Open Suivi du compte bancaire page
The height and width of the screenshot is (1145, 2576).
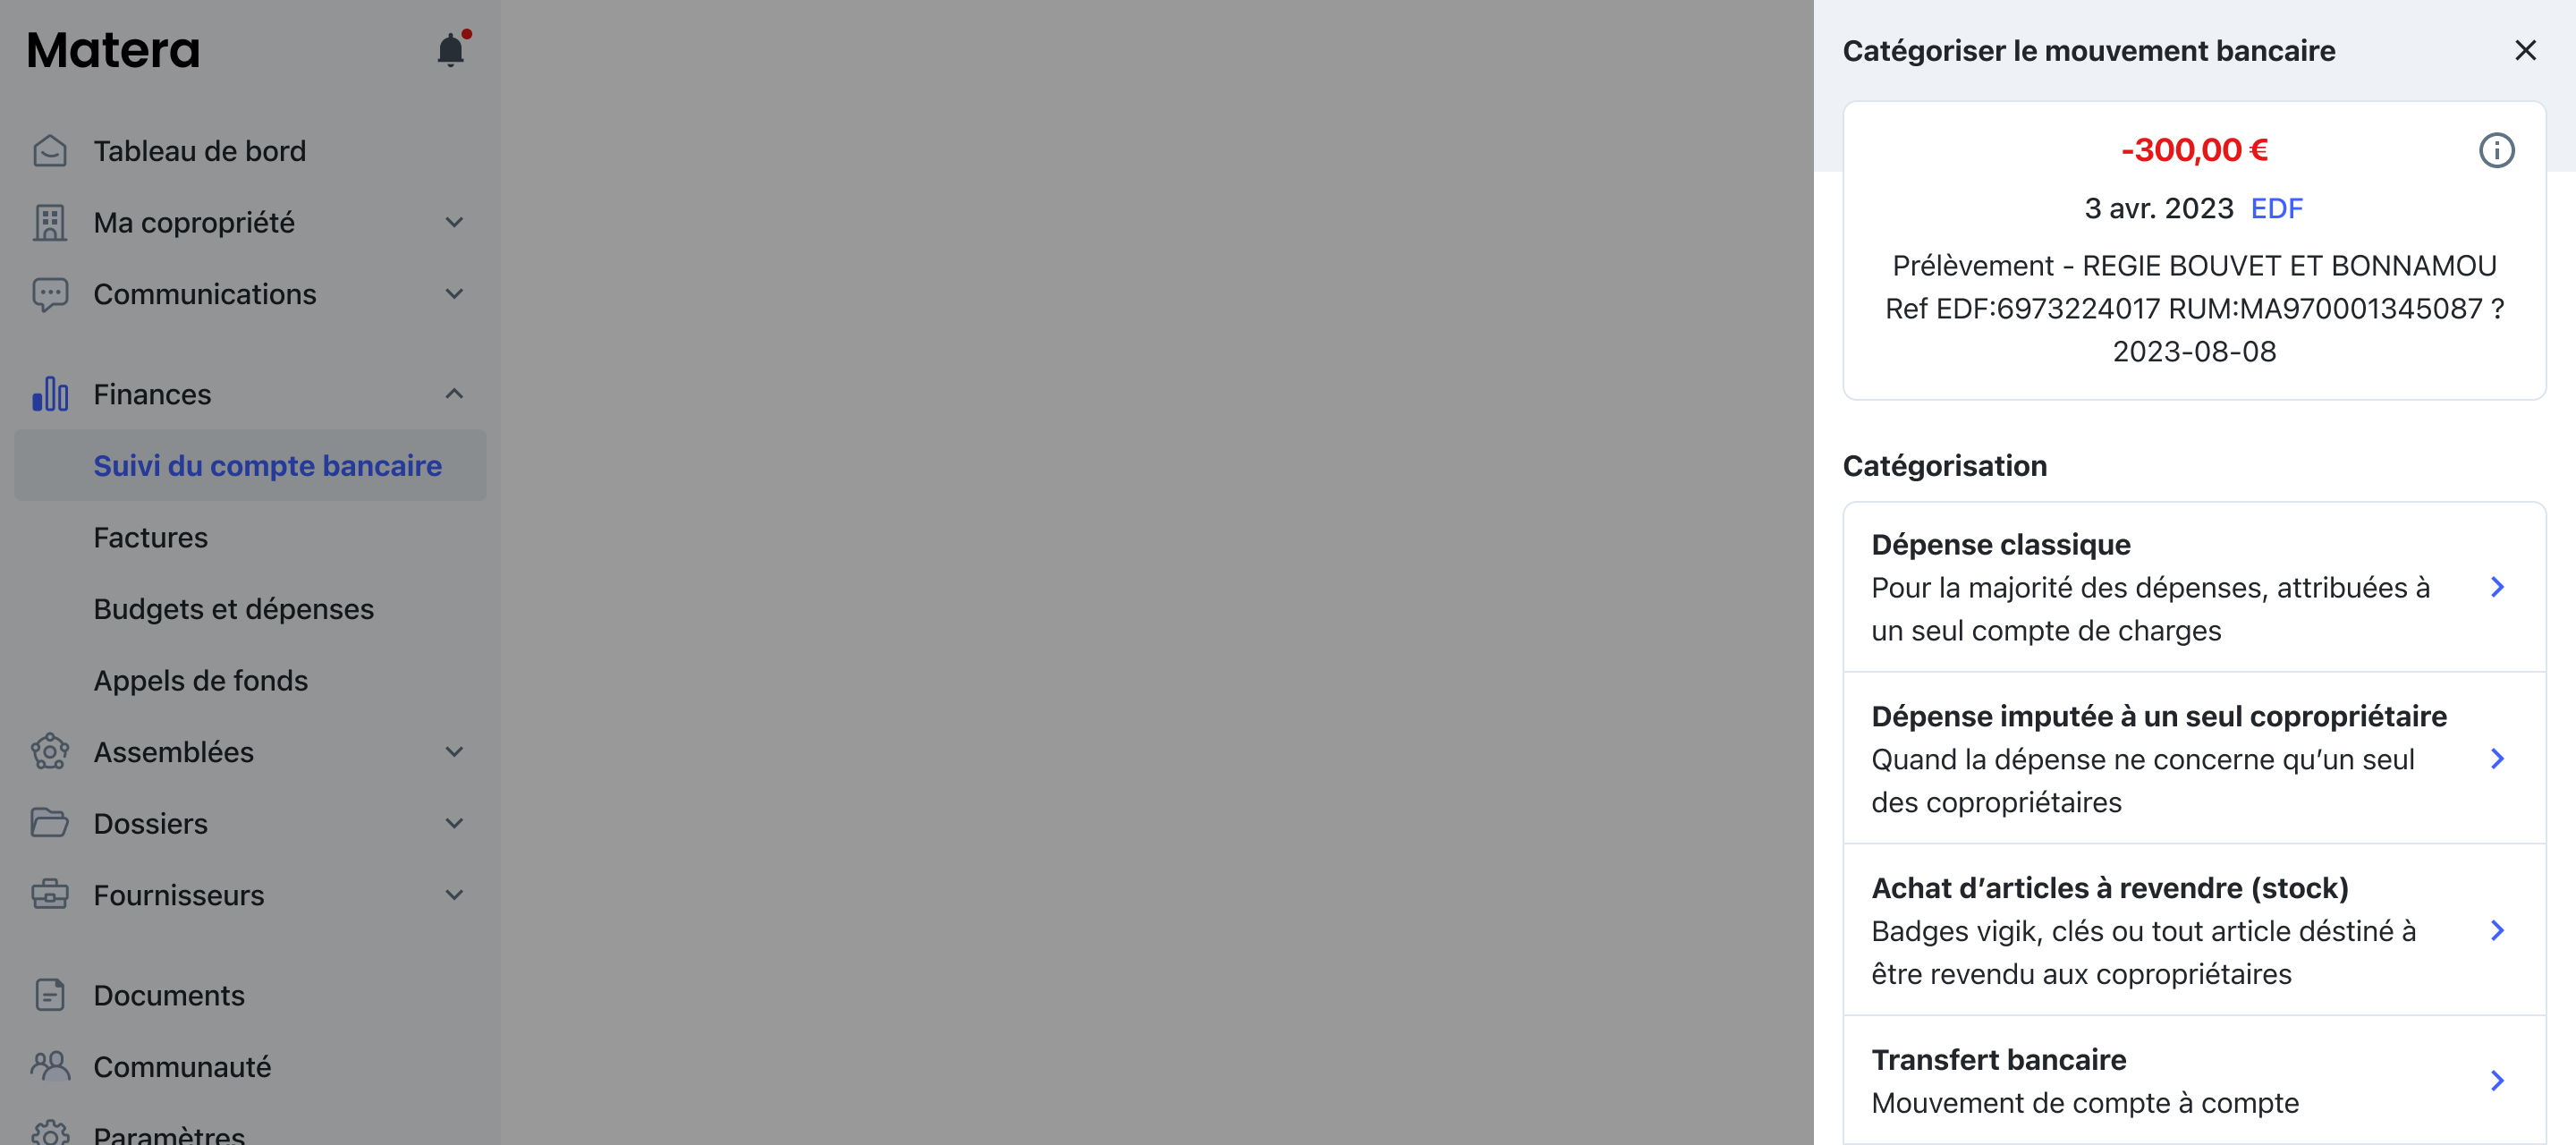click(x=269, y=465)
